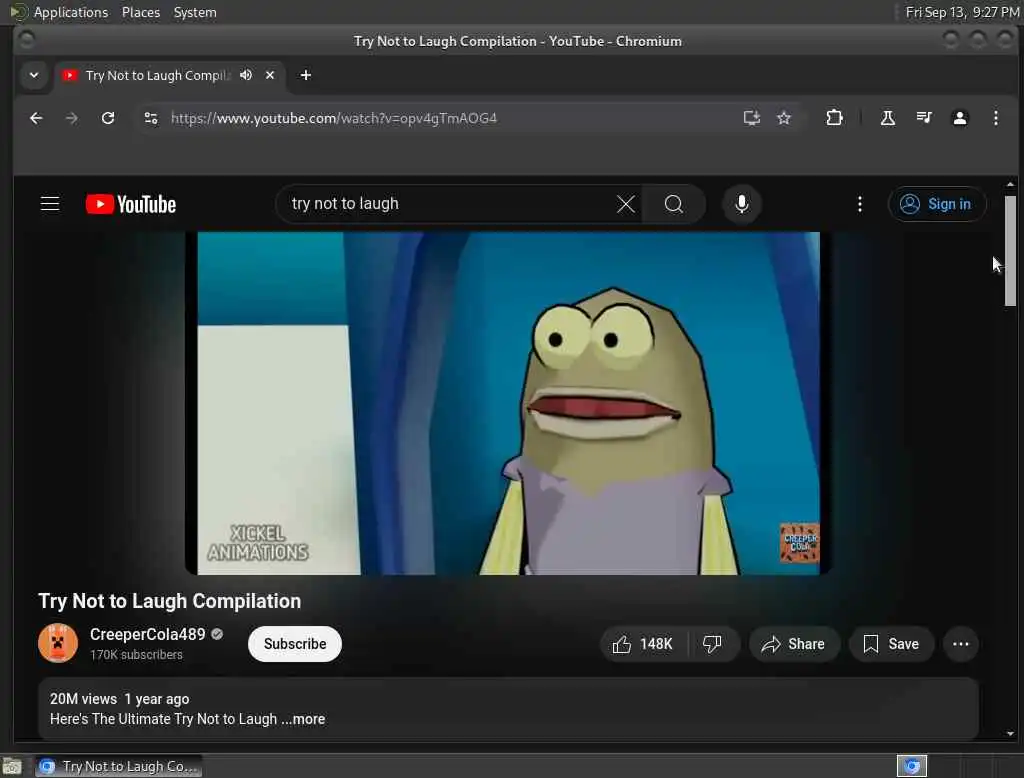1024x778 pixels.
Task: Click the video title text
Action: (x=170, y=601)
